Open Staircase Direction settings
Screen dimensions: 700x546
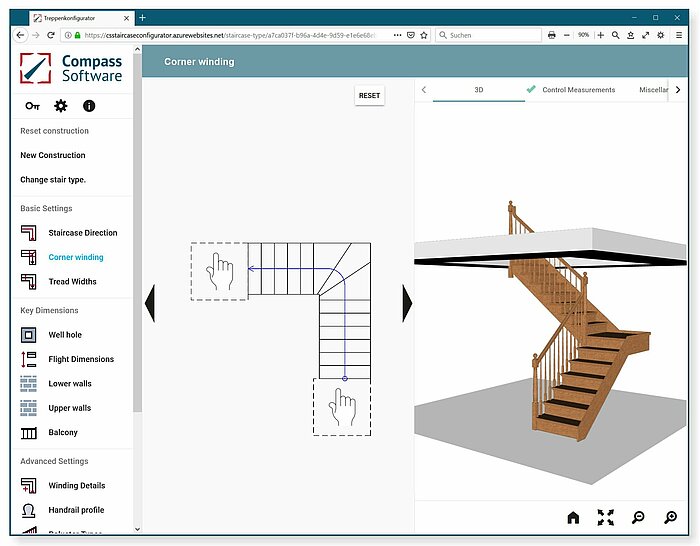point(83,233)
